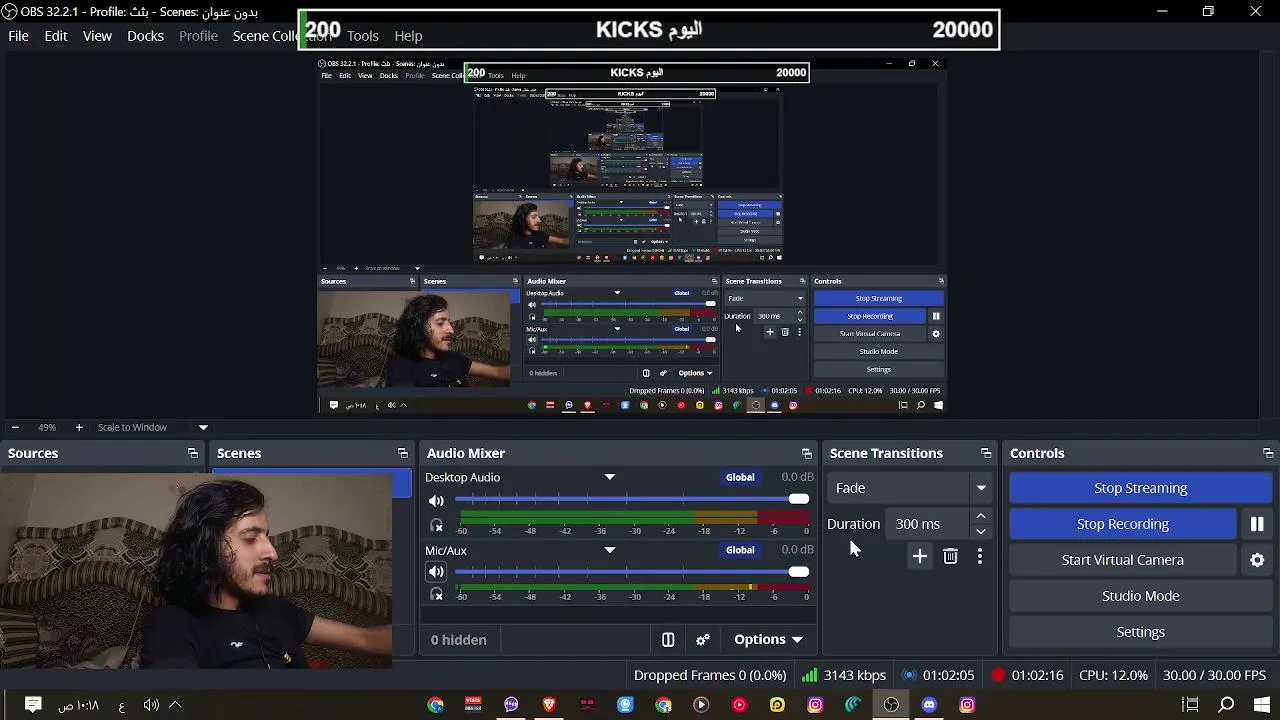Open the Windows notification center
Image resolution: width=1280 pixels, height=720 pixels.
[x=33, y=705]
